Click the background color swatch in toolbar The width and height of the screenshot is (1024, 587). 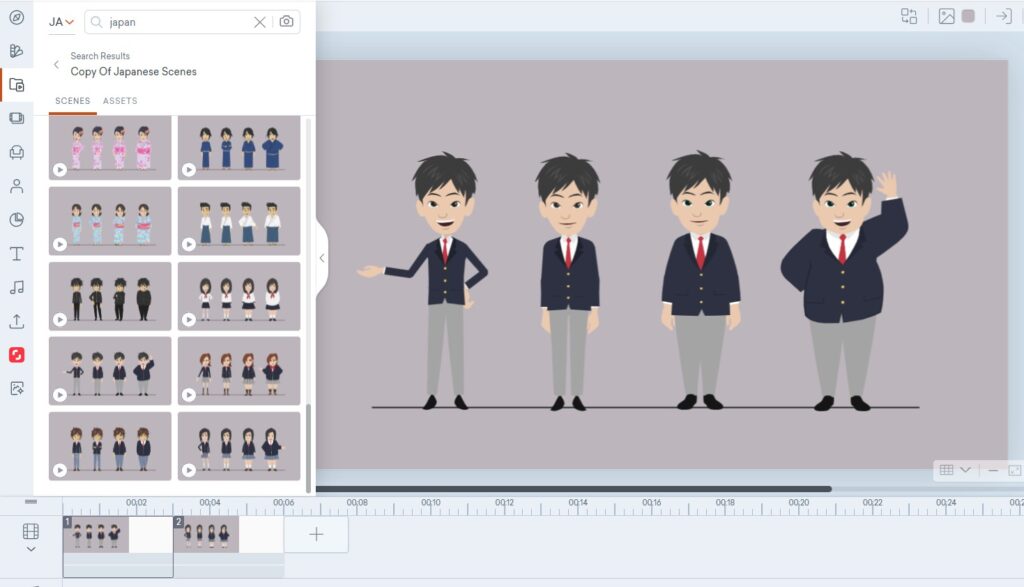(x=968, y=16)
